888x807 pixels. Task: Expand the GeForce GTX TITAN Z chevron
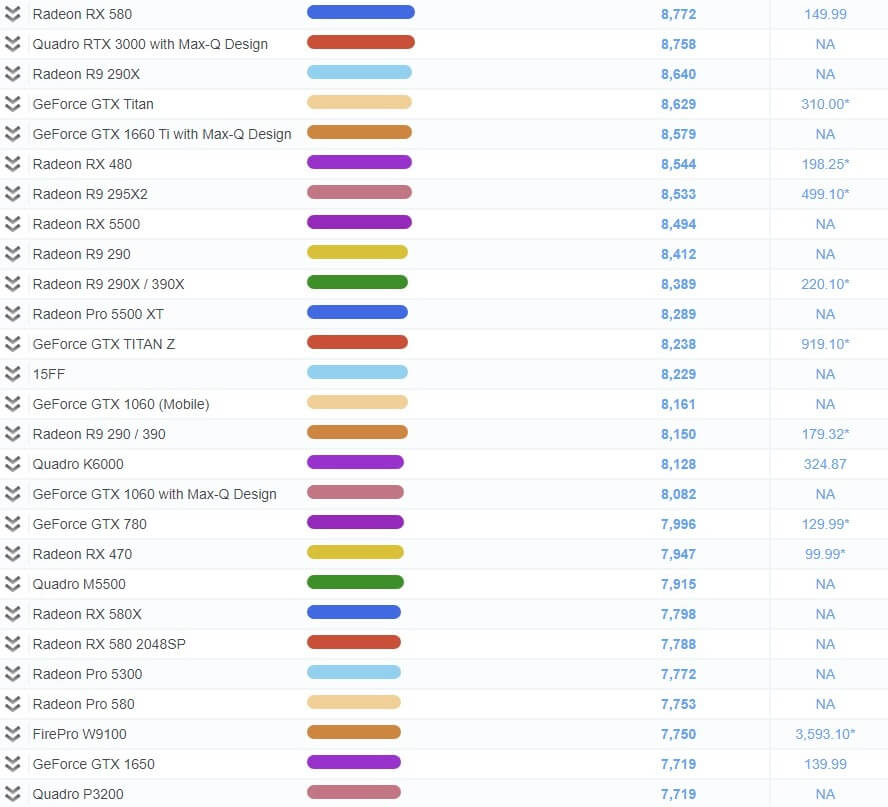(12, 344)
